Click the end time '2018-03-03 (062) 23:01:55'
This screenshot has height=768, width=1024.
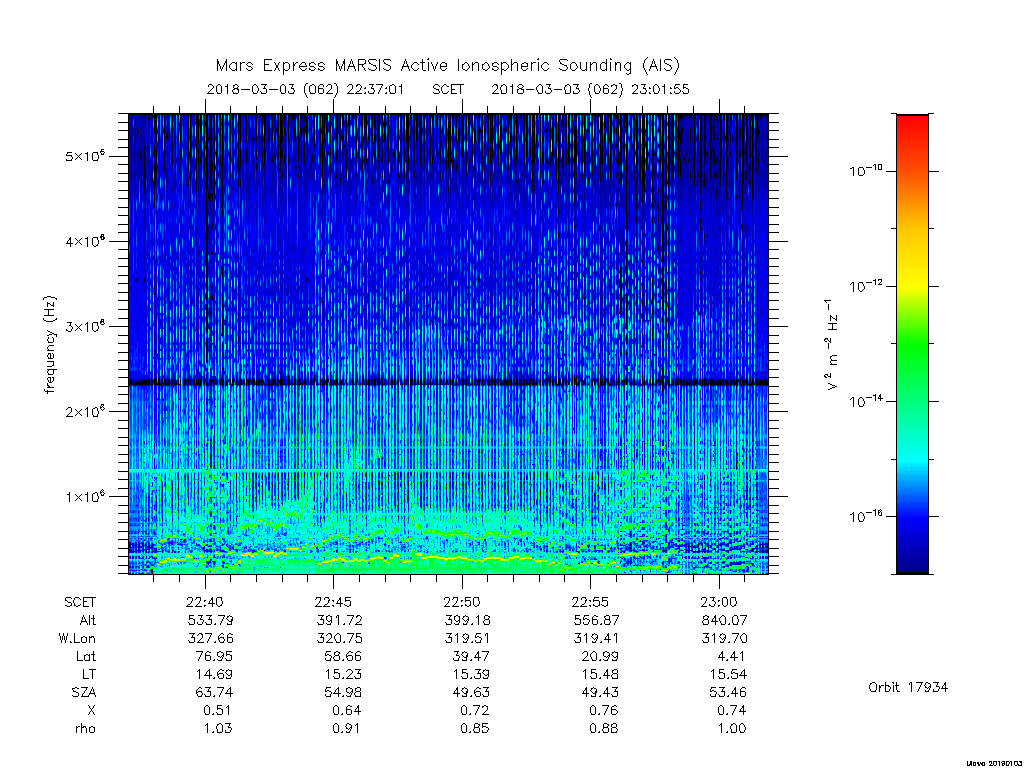[590, 89]
